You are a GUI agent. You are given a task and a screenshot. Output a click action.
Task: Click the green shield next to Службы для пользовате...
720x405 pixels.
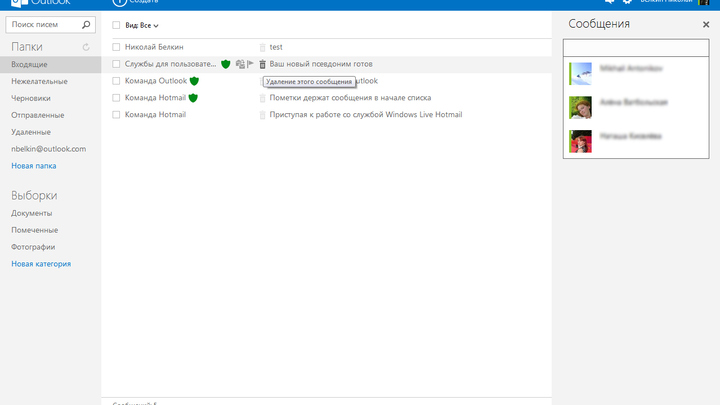(x=225, y=64)
